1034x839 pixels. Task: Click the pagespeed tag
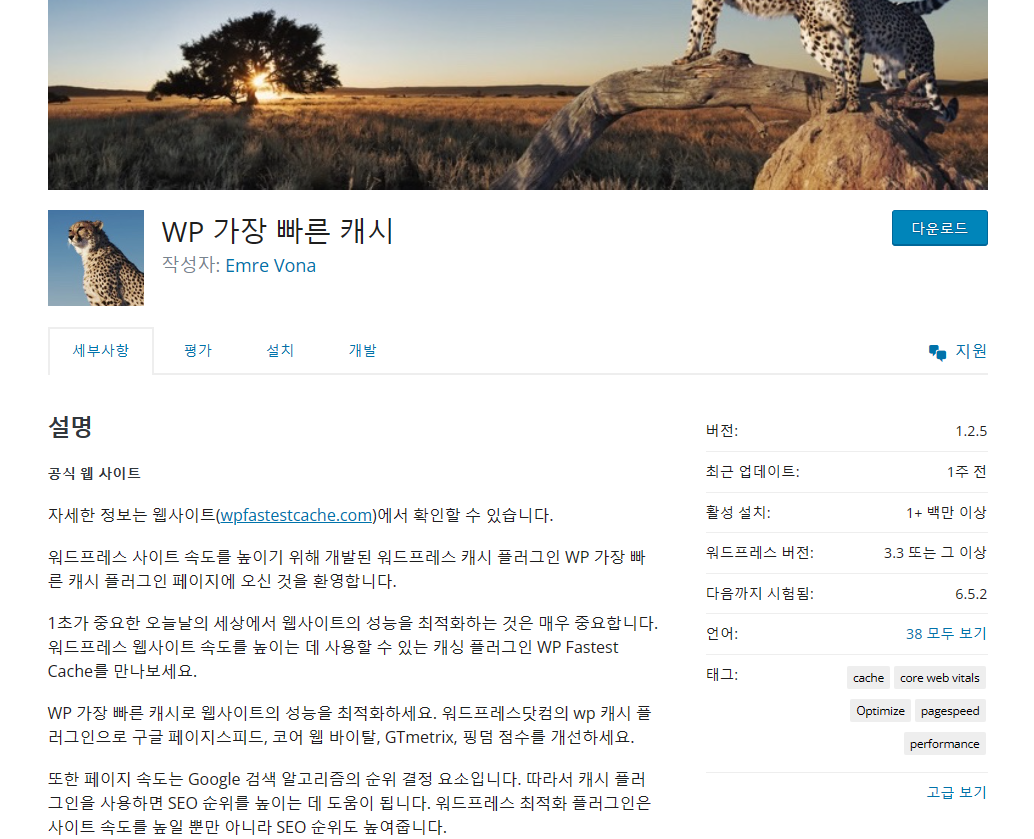click(950, 710)
